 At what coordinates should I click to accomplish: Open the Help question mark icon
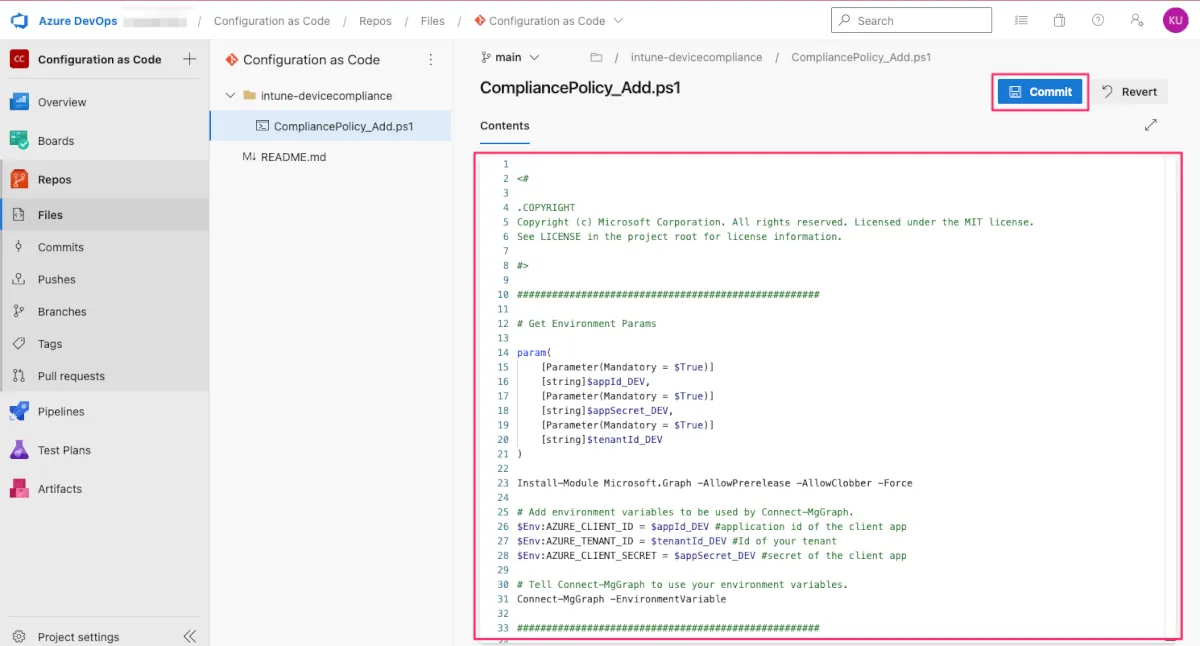(1098, 20)
